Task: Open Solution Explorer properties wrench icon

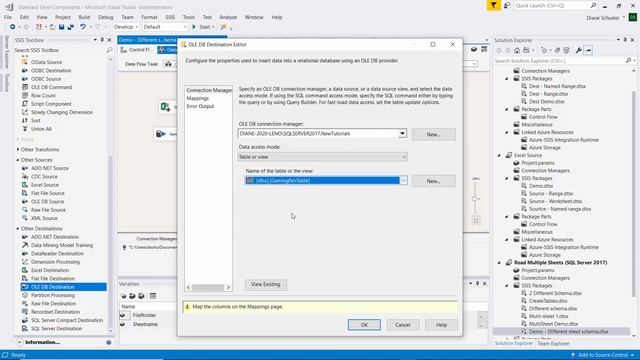Action: [x=578, y=50]
